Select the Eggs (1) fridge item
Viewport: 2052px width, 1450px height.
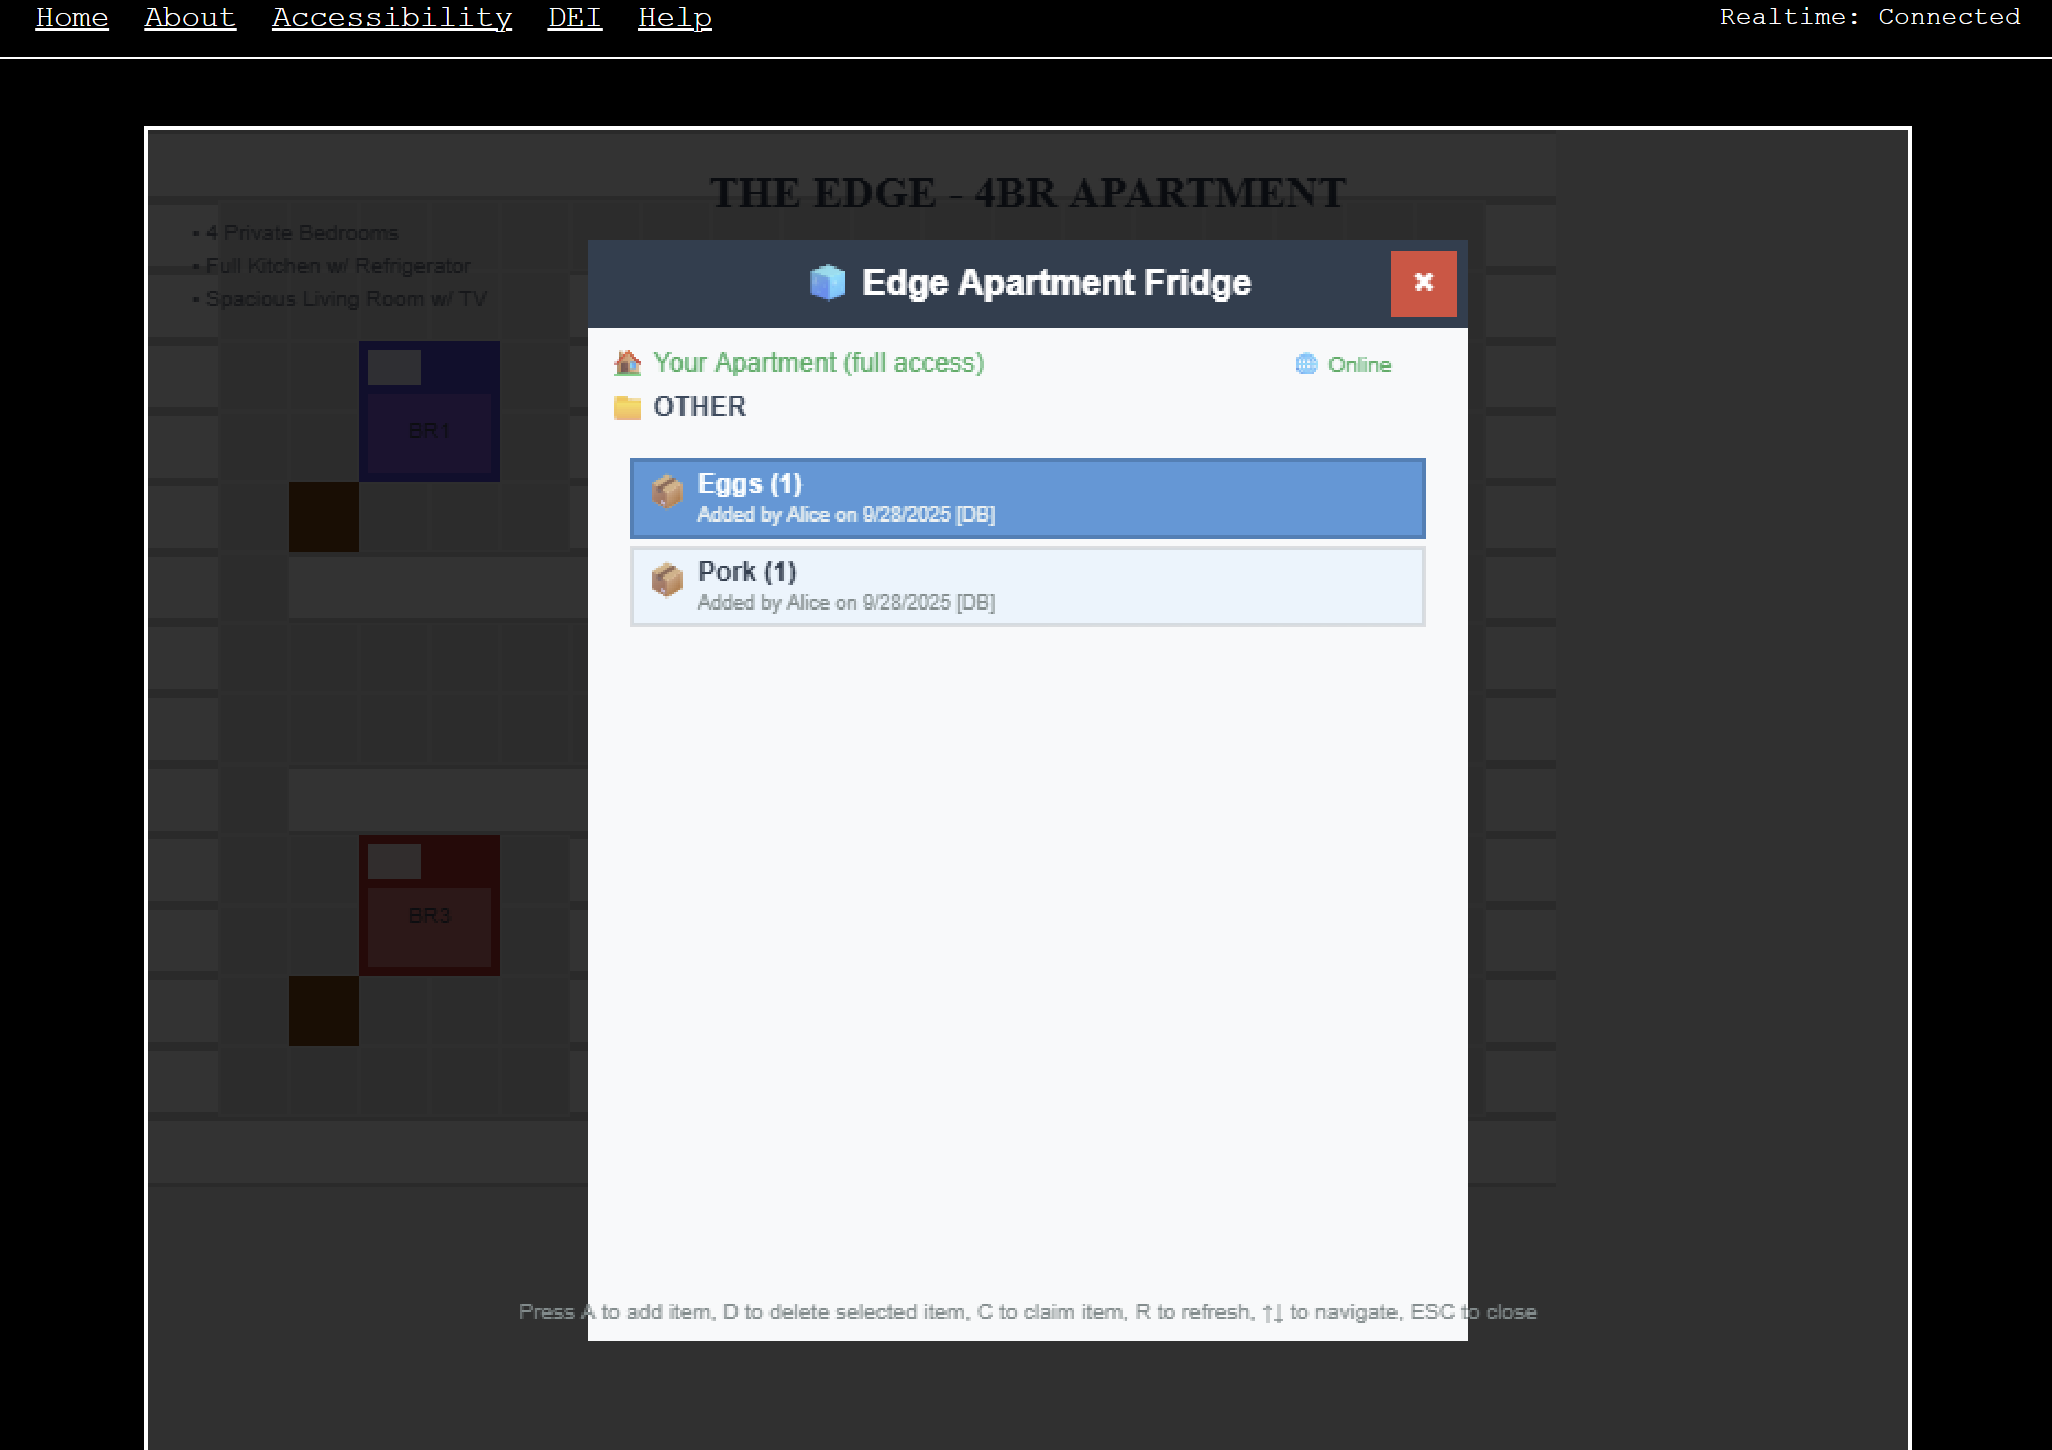1027,498
